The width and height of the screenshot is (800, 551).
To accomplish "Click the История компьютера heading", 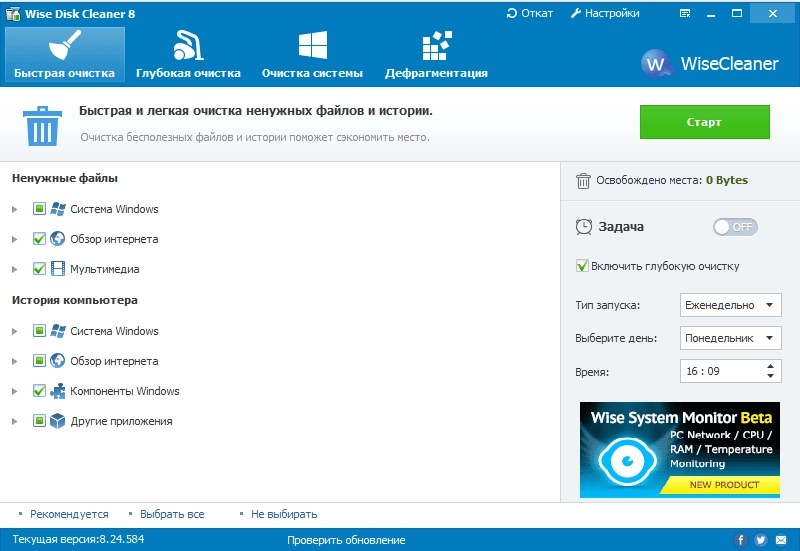I will [74, 300].
